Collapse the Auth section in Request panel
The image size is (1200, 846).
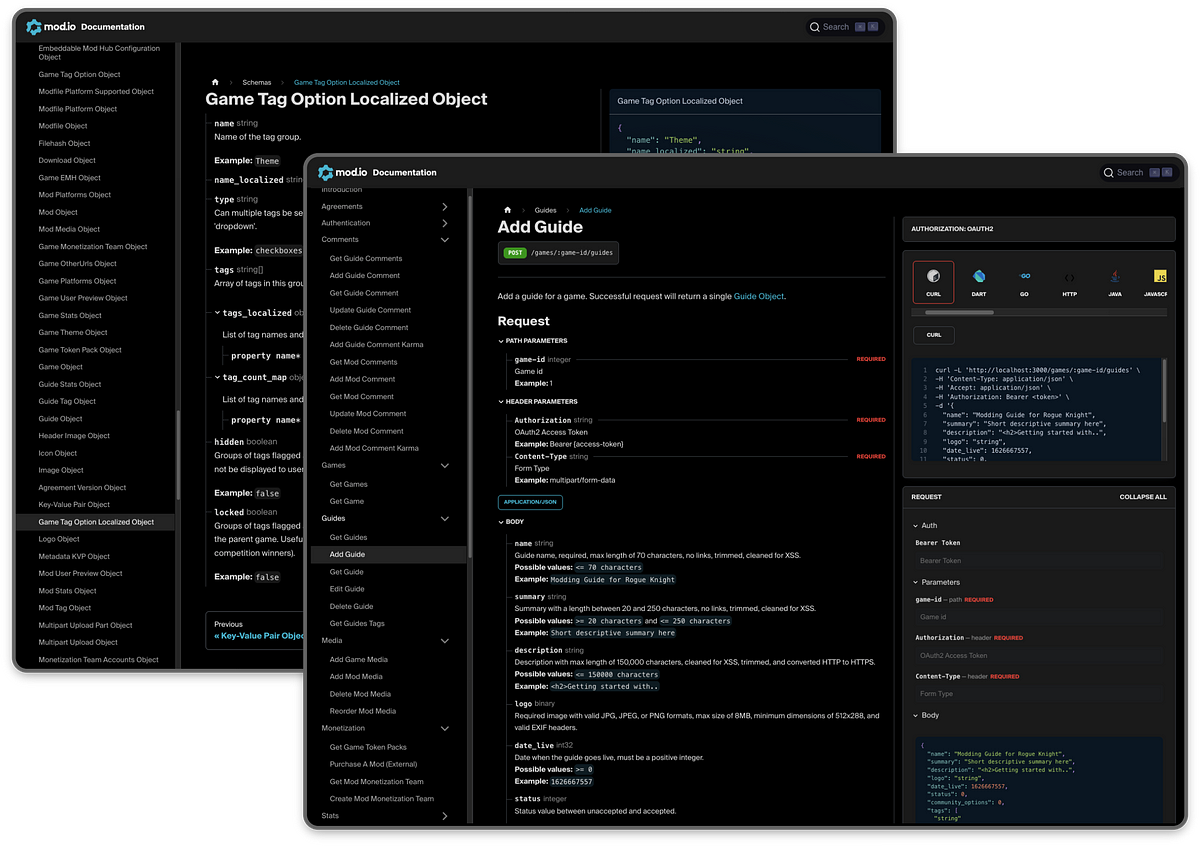[x=916, y=525]
